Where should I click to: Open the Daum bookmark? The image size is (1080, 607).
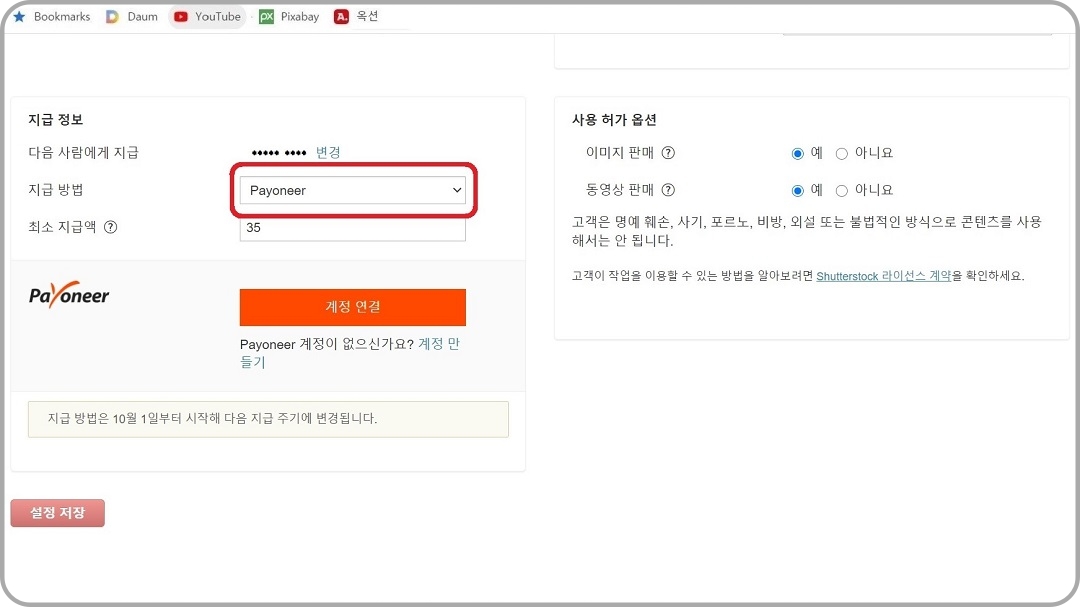click(132, 17)
